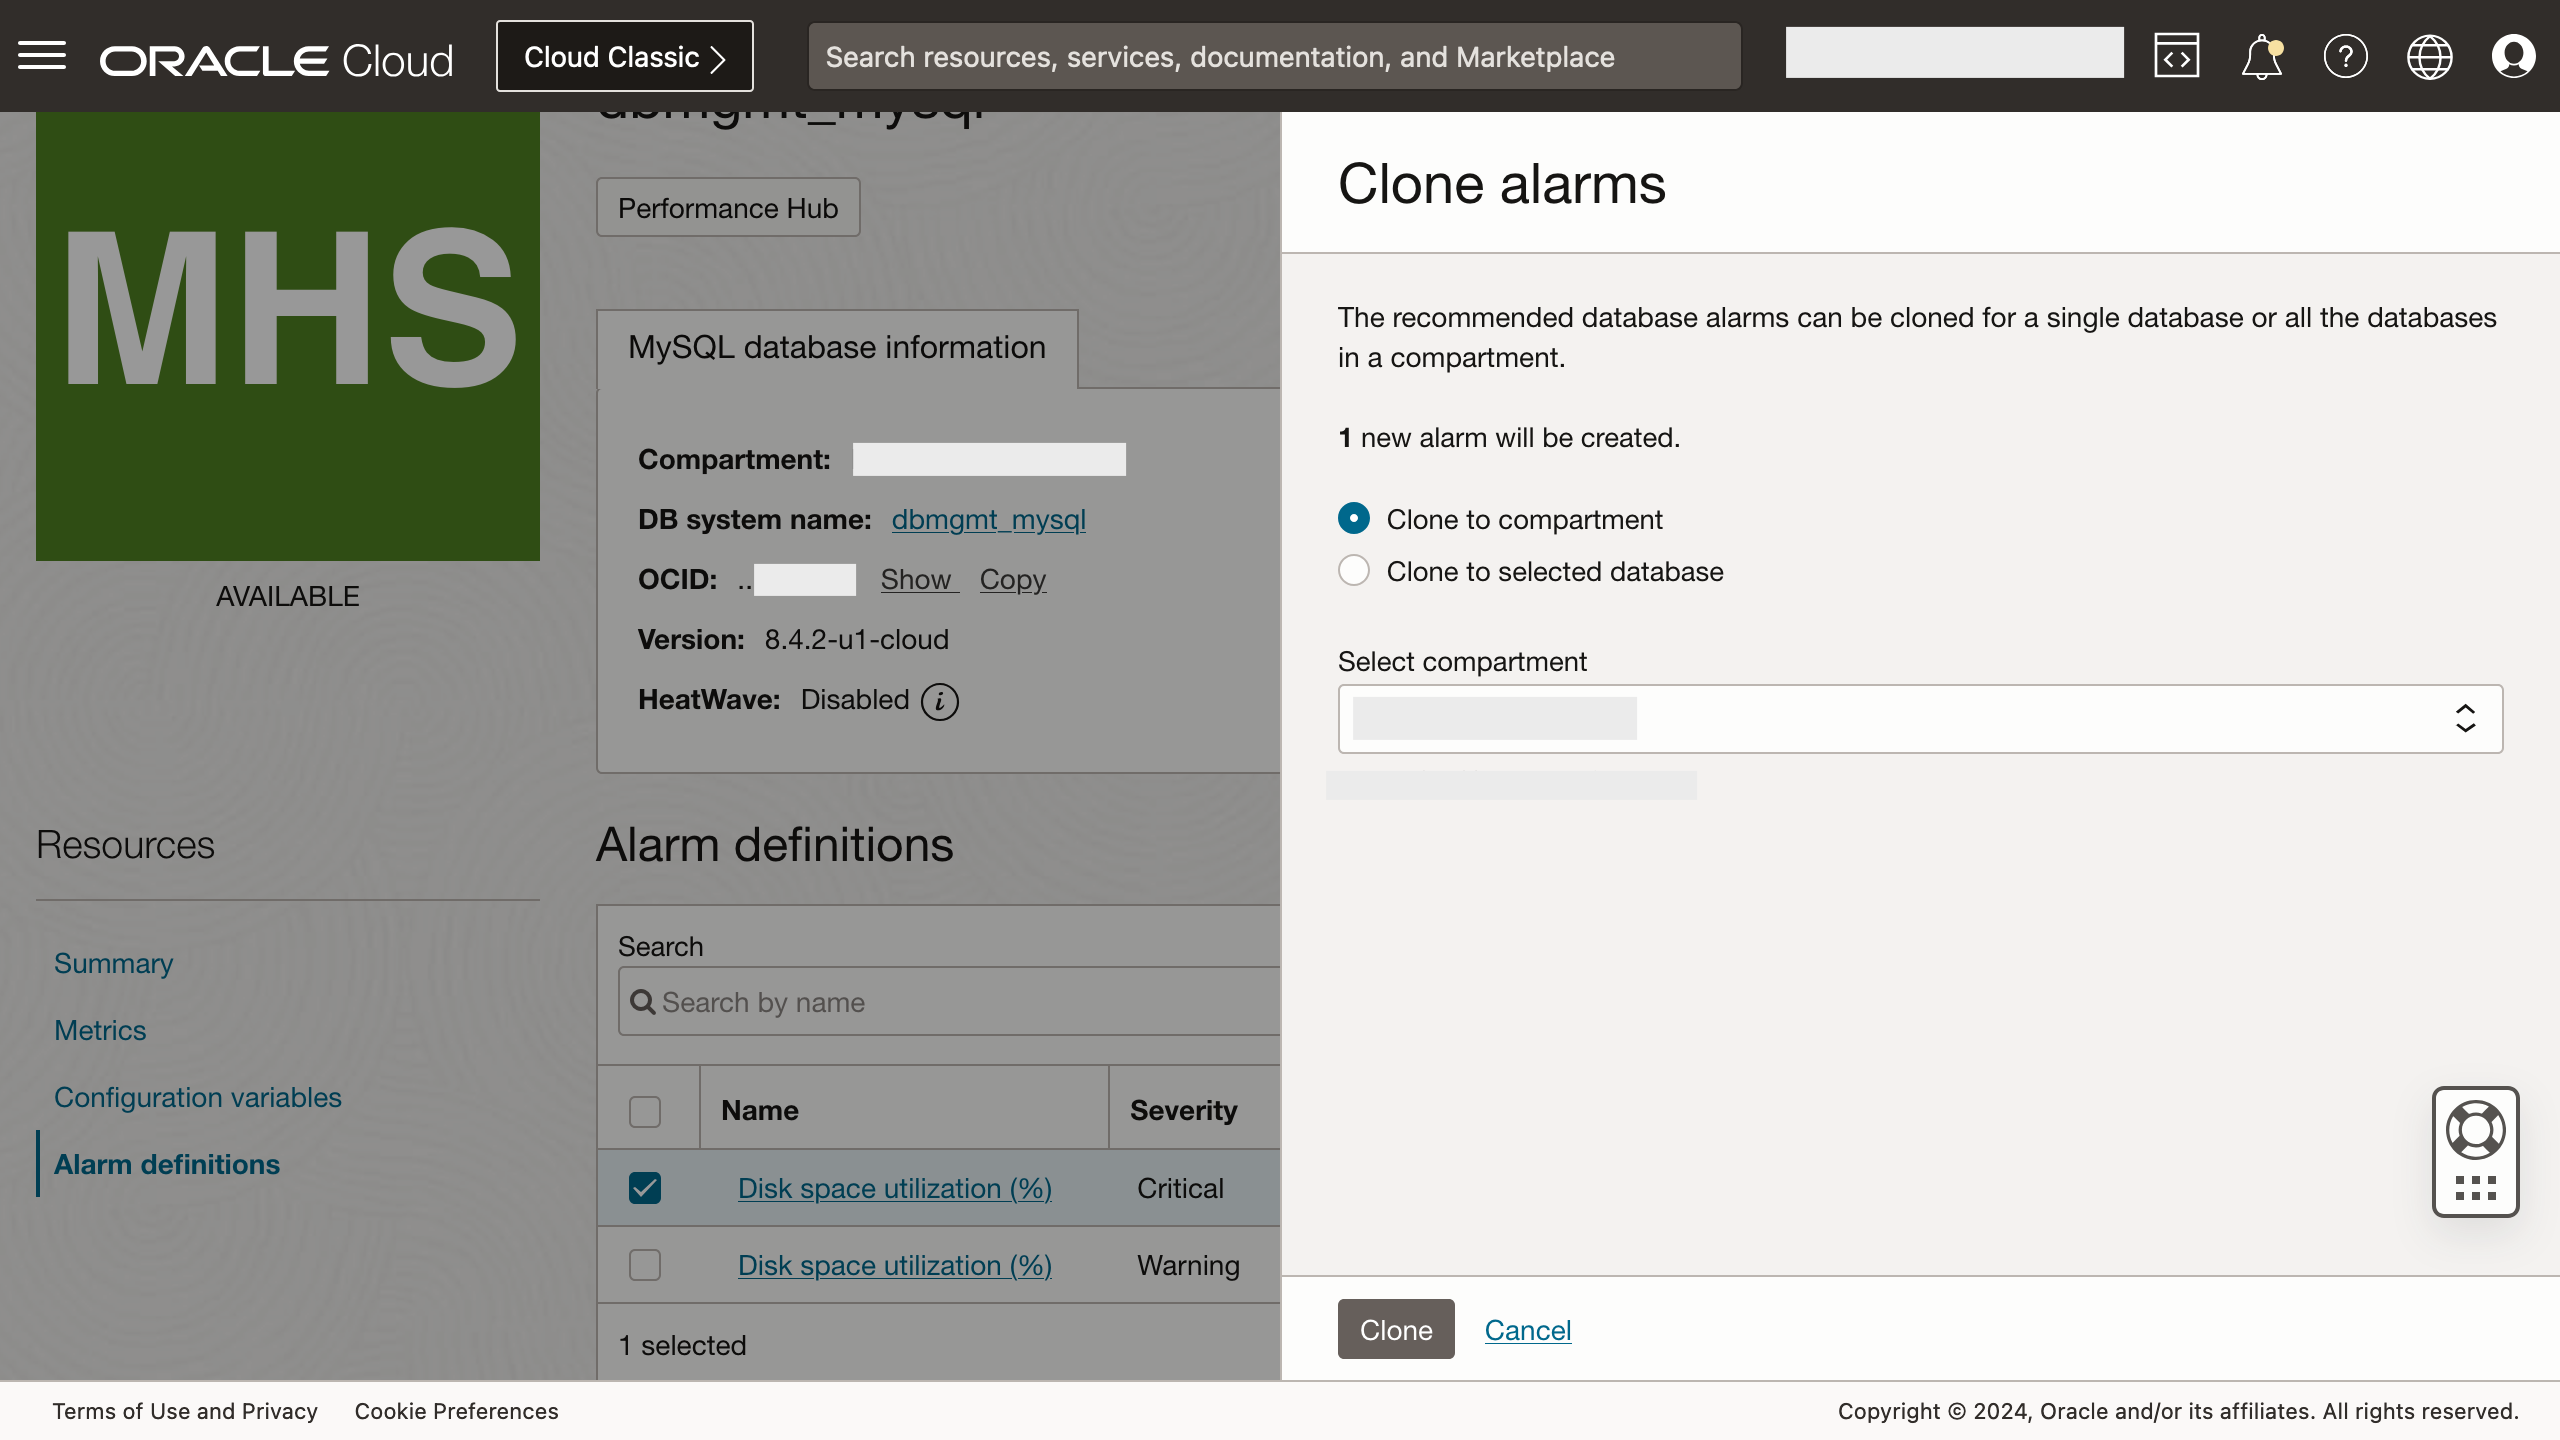Open the help menu
The height and width of the screenshot is (1440, 2560).
click(x=2345, y=56)
